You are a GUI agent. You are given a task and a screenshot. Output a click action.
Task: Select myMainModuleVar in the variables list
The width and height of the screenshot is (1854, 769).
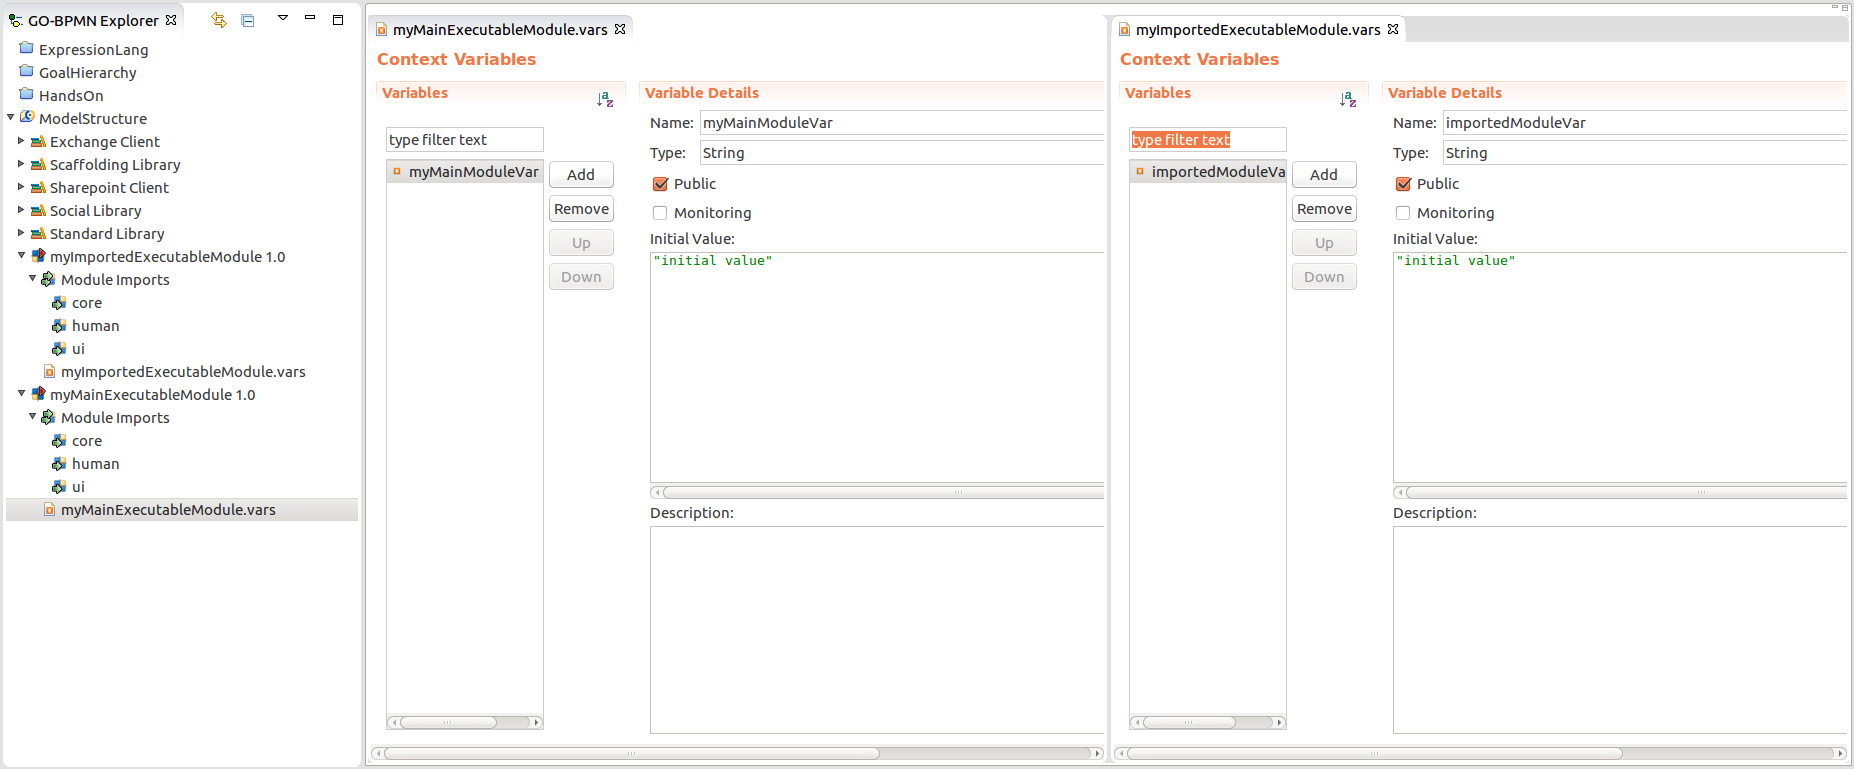(x=465, y=172)
